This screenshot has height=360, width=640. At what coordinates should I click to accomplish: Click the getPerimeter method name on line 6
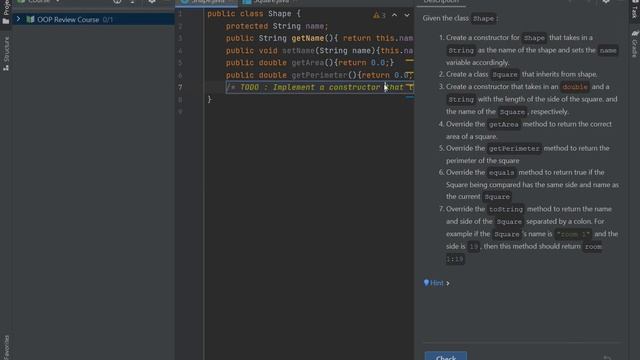pos(319,75)
